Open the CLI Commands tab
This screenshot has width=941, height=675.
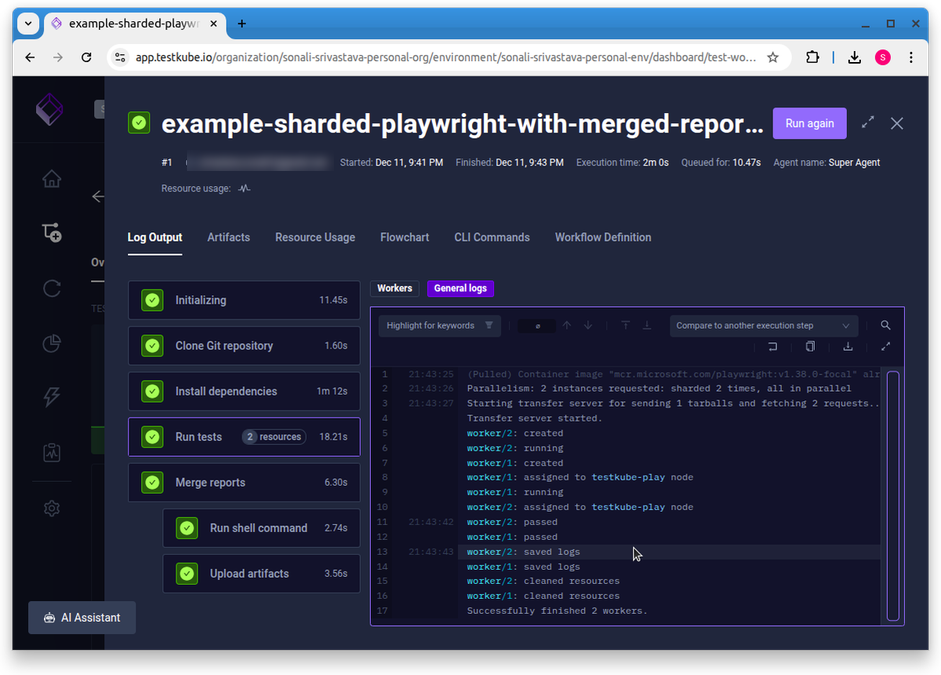[x=492, y=238]
